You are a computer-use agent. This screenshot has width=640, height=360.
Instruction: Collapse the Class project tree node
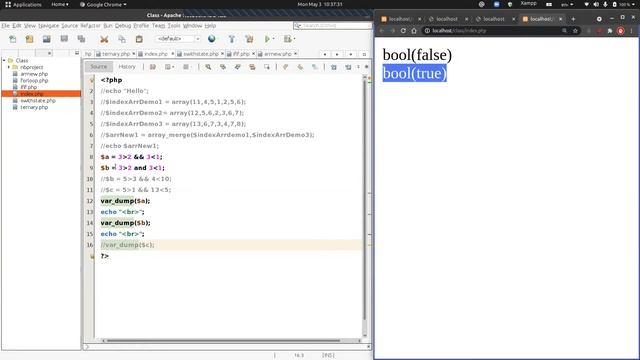(x=4, y=60)
